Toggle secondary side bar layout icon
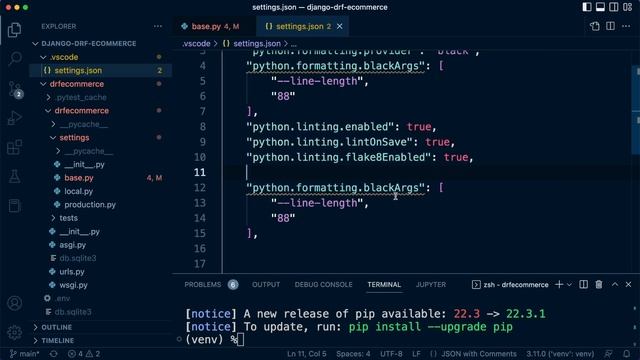 613,7
